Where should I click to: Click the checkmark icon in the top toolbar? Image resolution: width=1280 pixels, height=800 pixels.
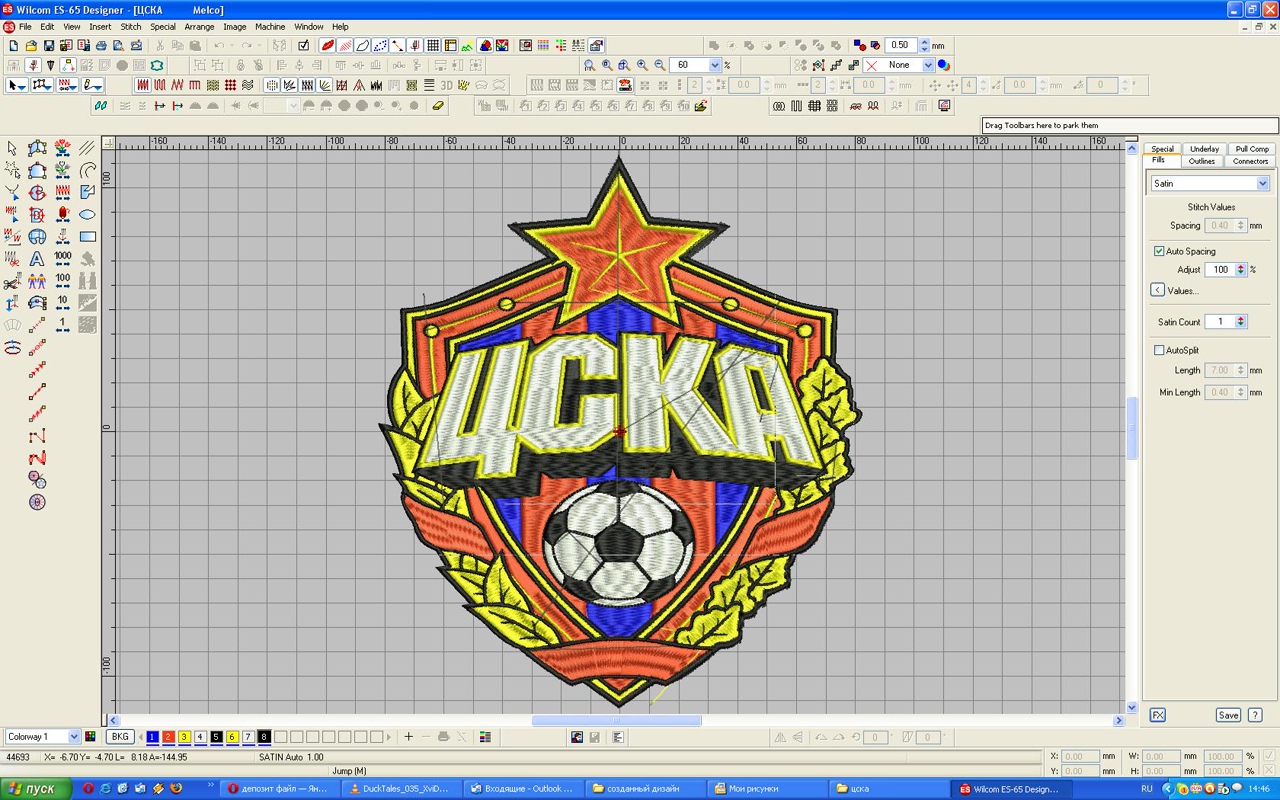304,46
